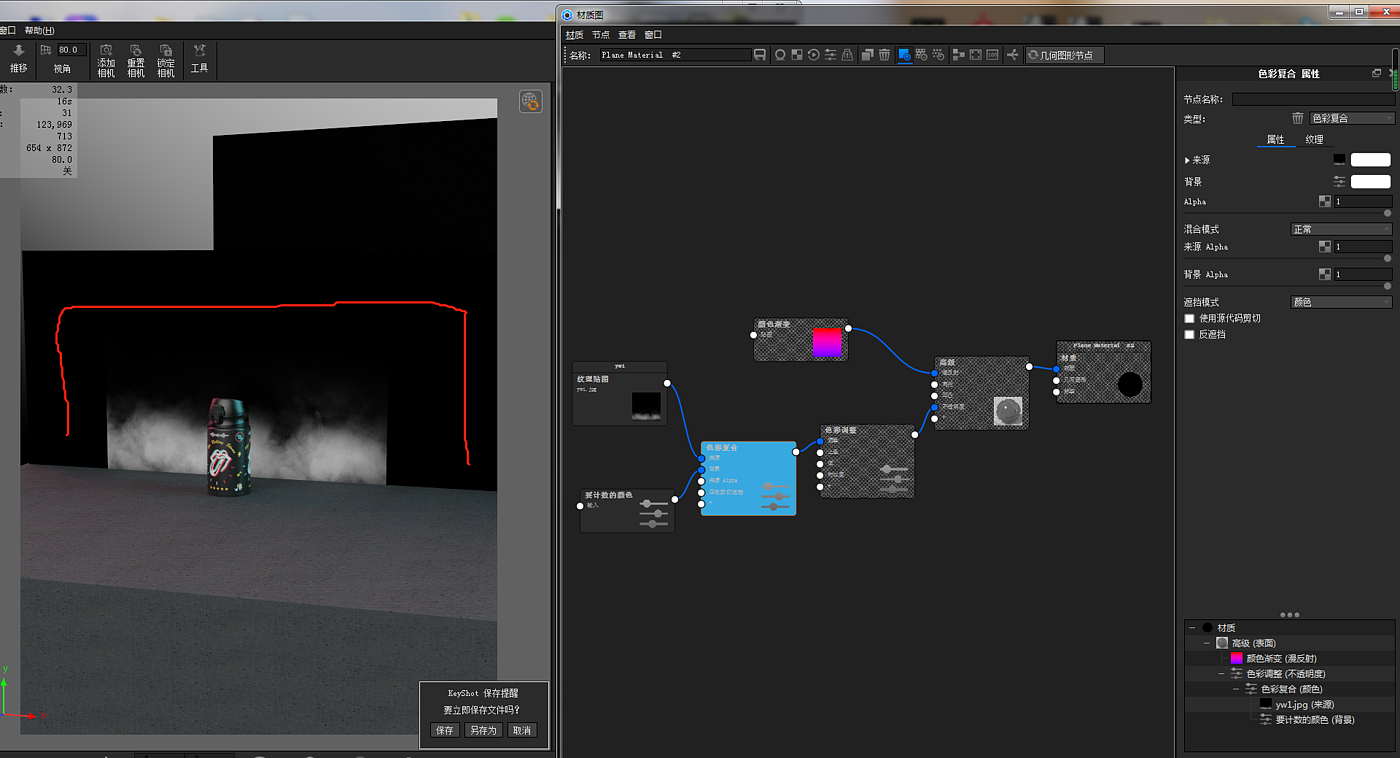
Task: Click the Add Camera (添加相机) icon
Action: point(106,51)
